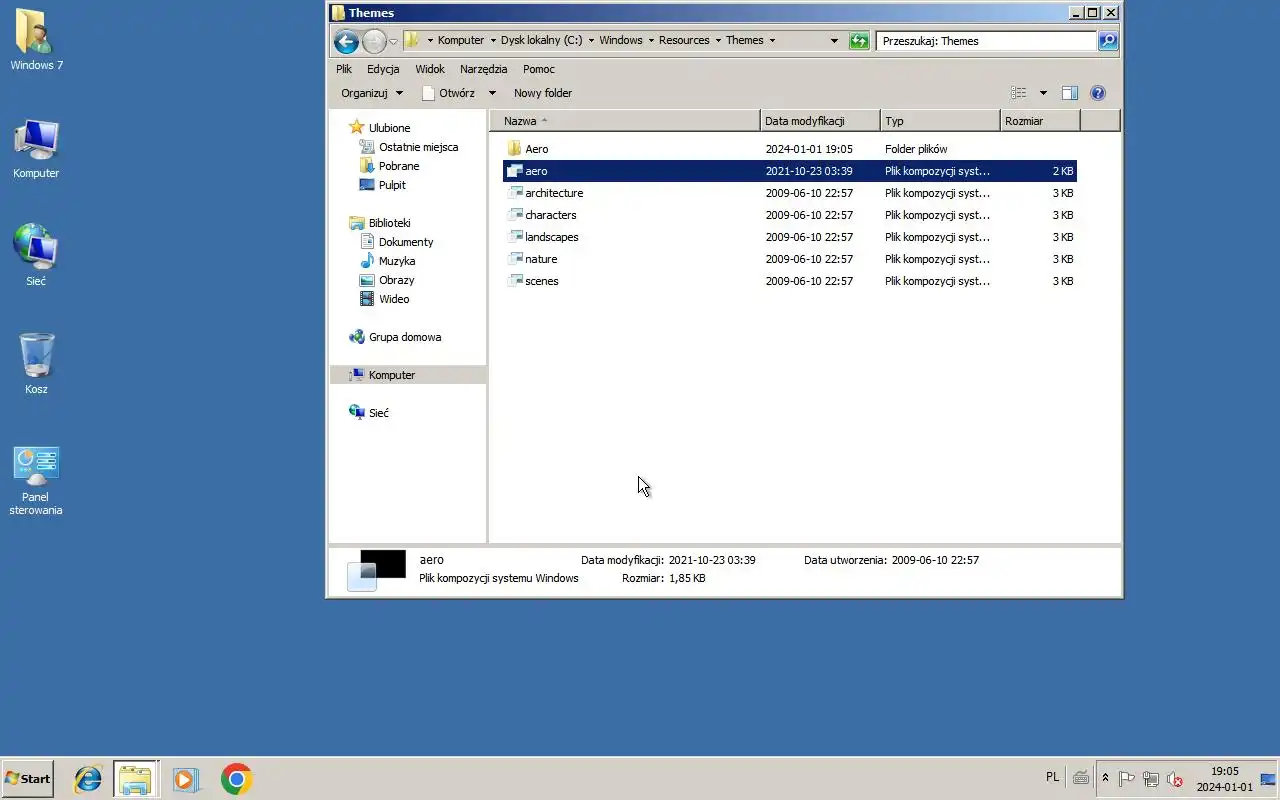Open the Plik menu
The height and width of the screenshot is (800, 1280).
click(344, 69)
